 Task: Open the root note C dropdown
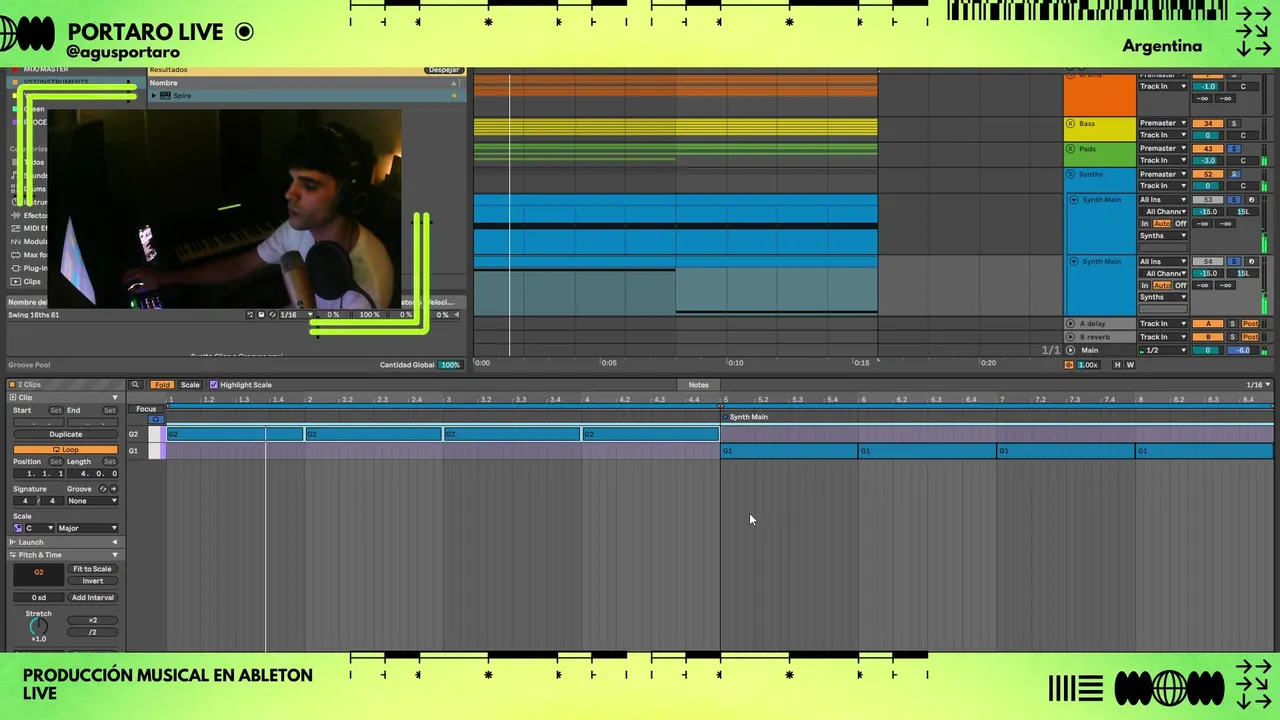[39, 528]
